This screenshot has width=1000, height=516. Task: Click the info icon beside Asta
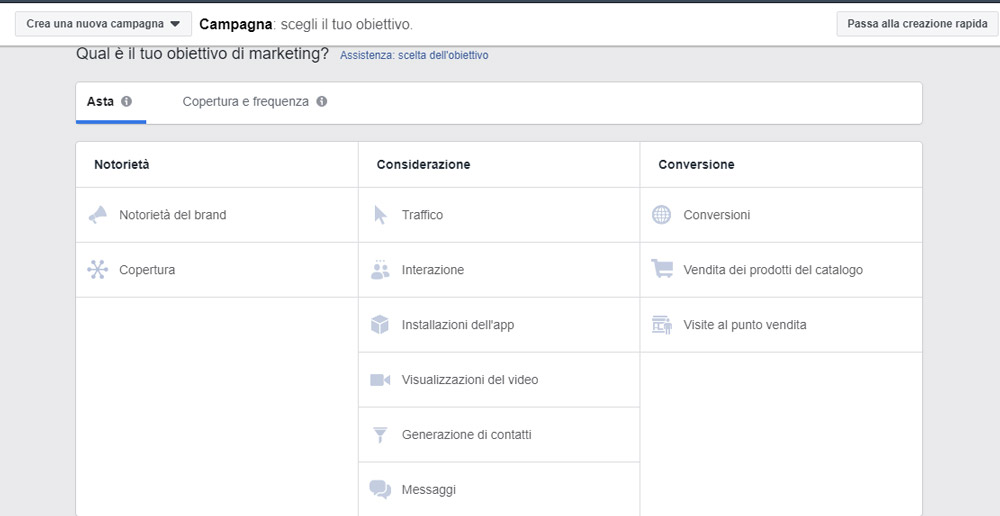(x=127, y=102)
